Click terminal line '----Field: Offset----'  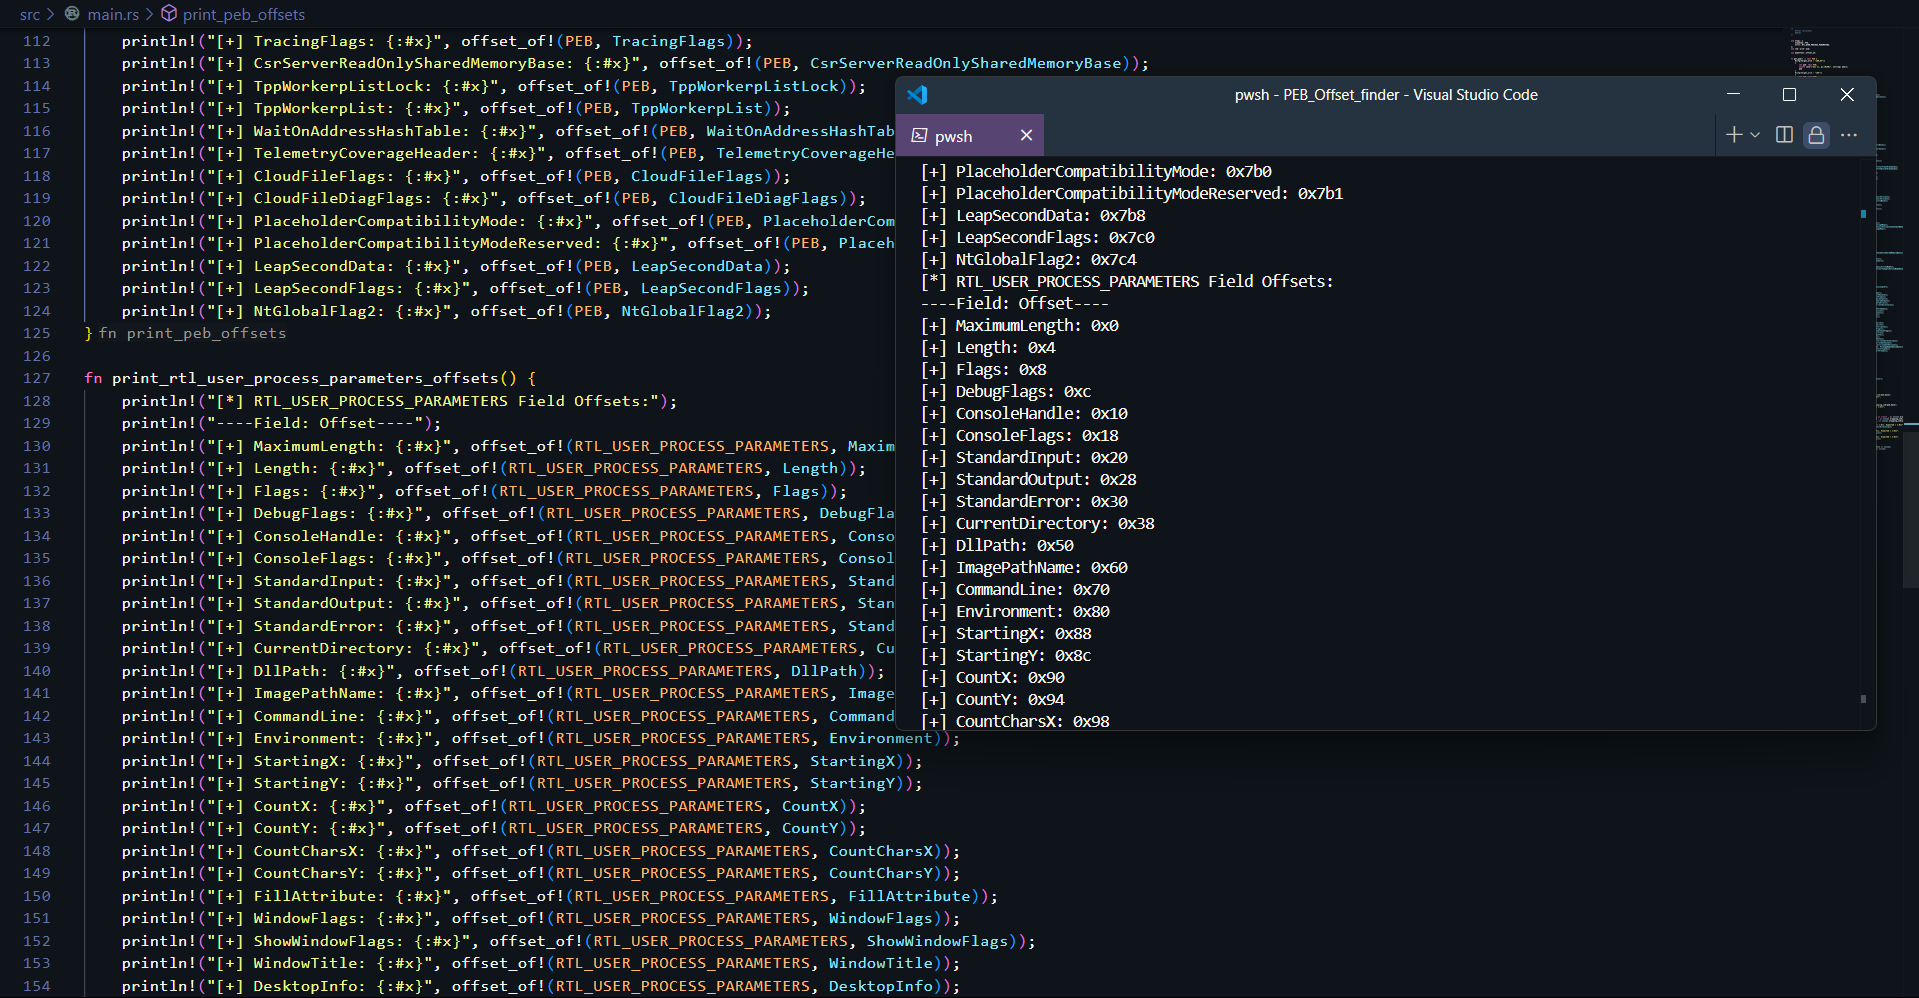coord(1014,303)
